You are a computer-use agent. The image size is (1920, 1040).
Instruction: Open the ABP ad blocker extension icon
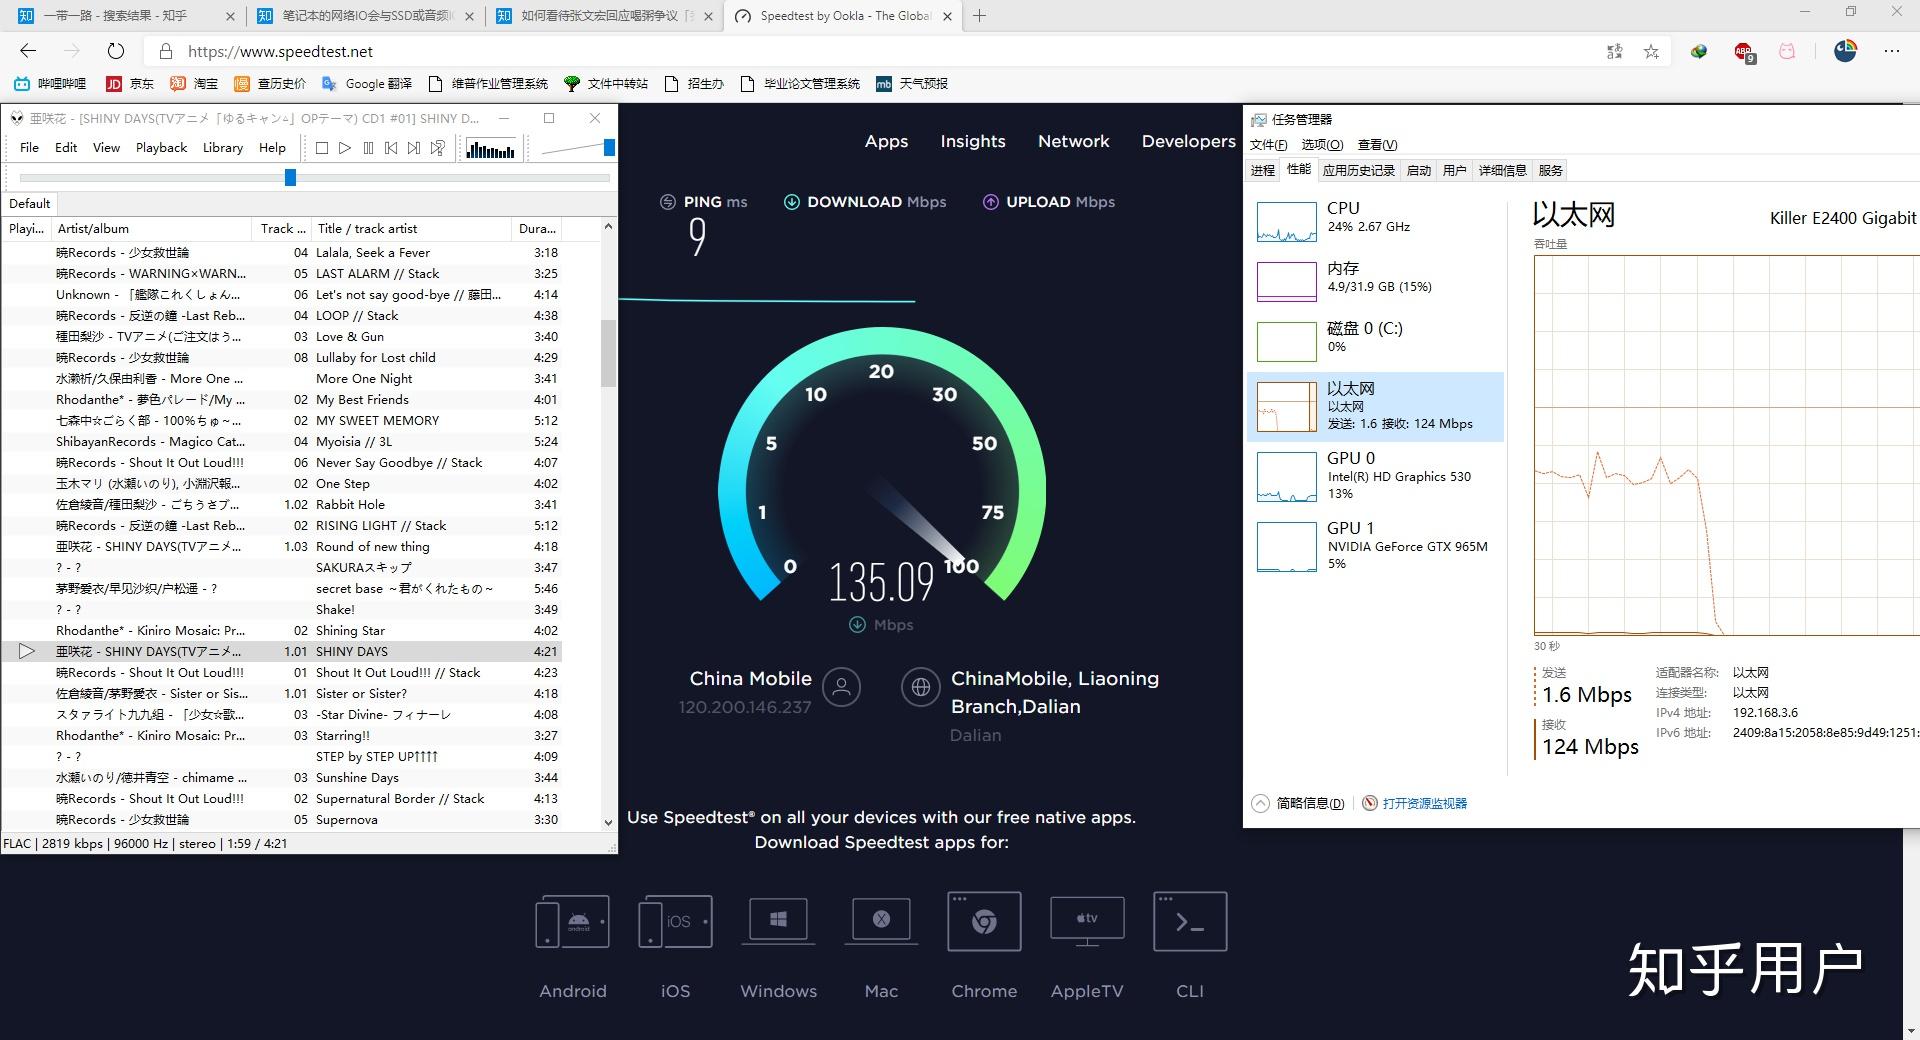pos(1744,52)
